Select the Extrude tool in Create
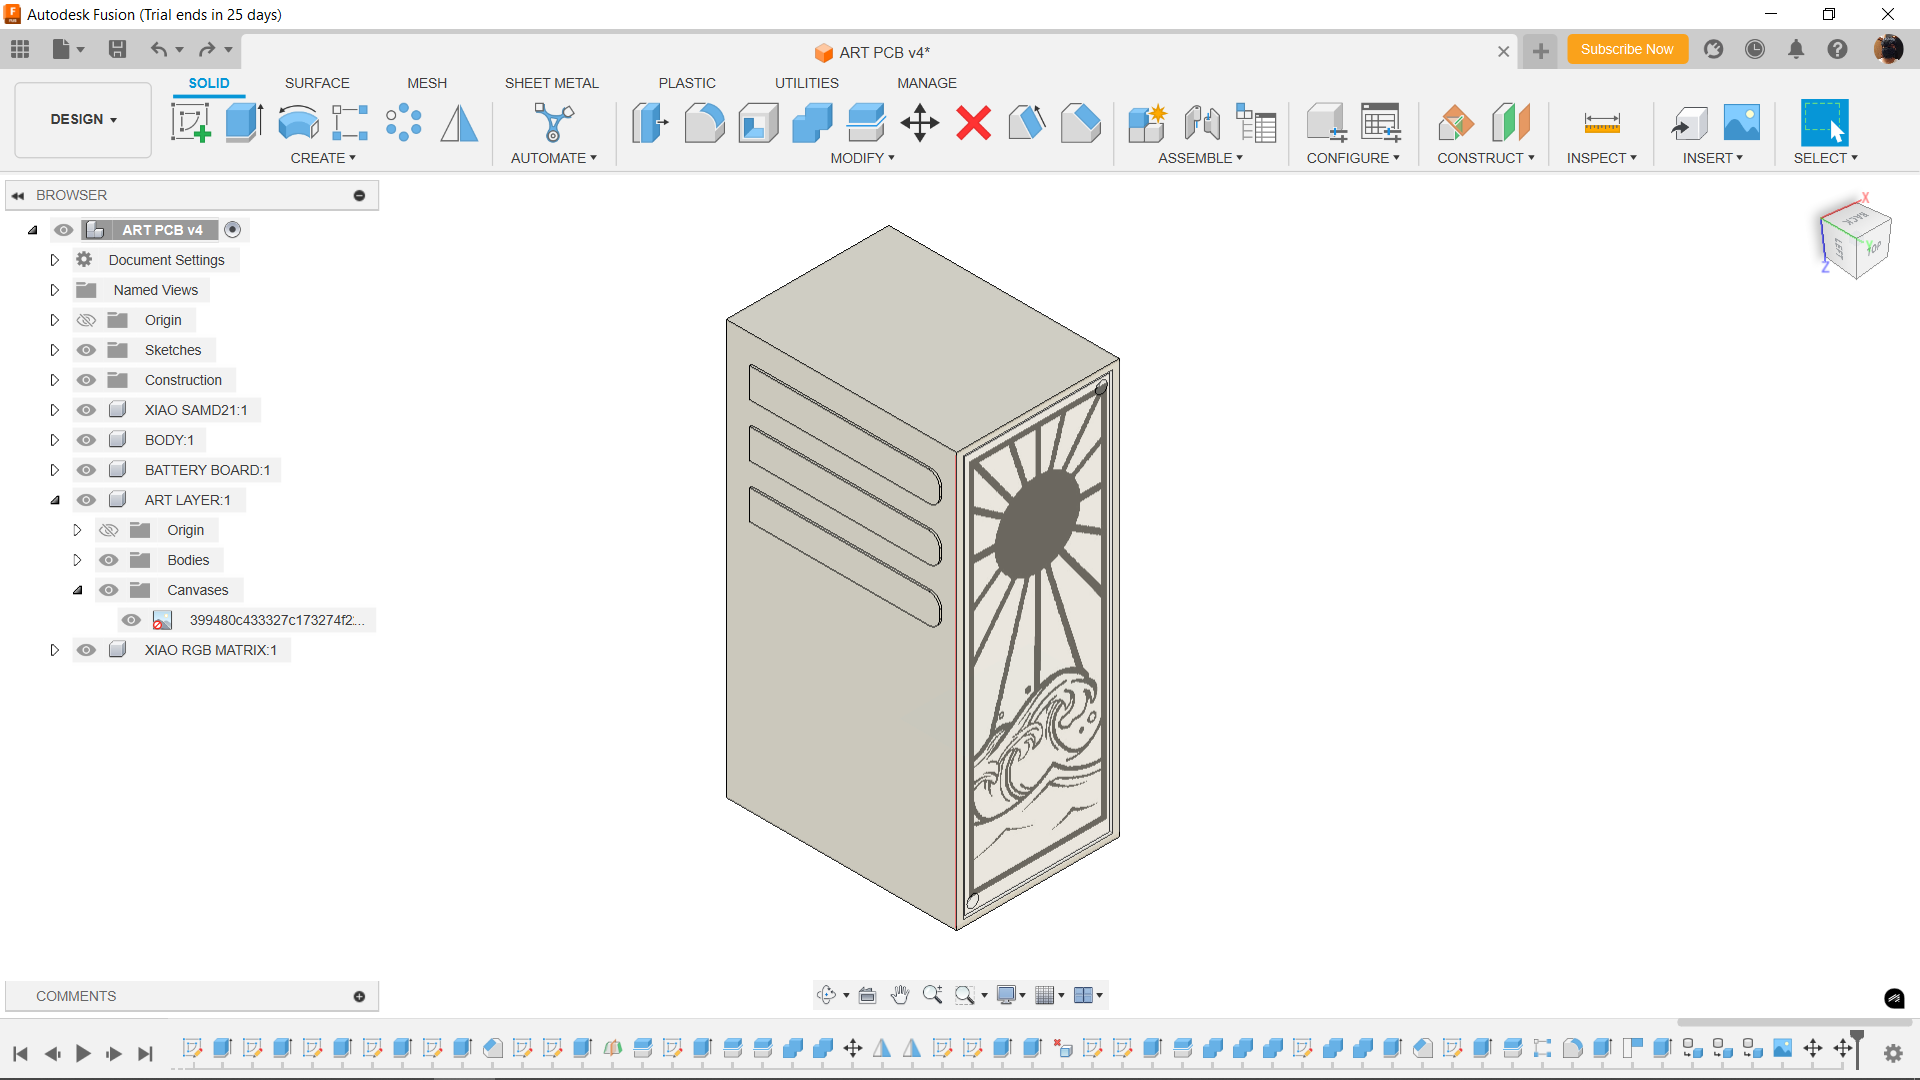The width and height of the screenshot is (1920, 1080). [244, 123]
